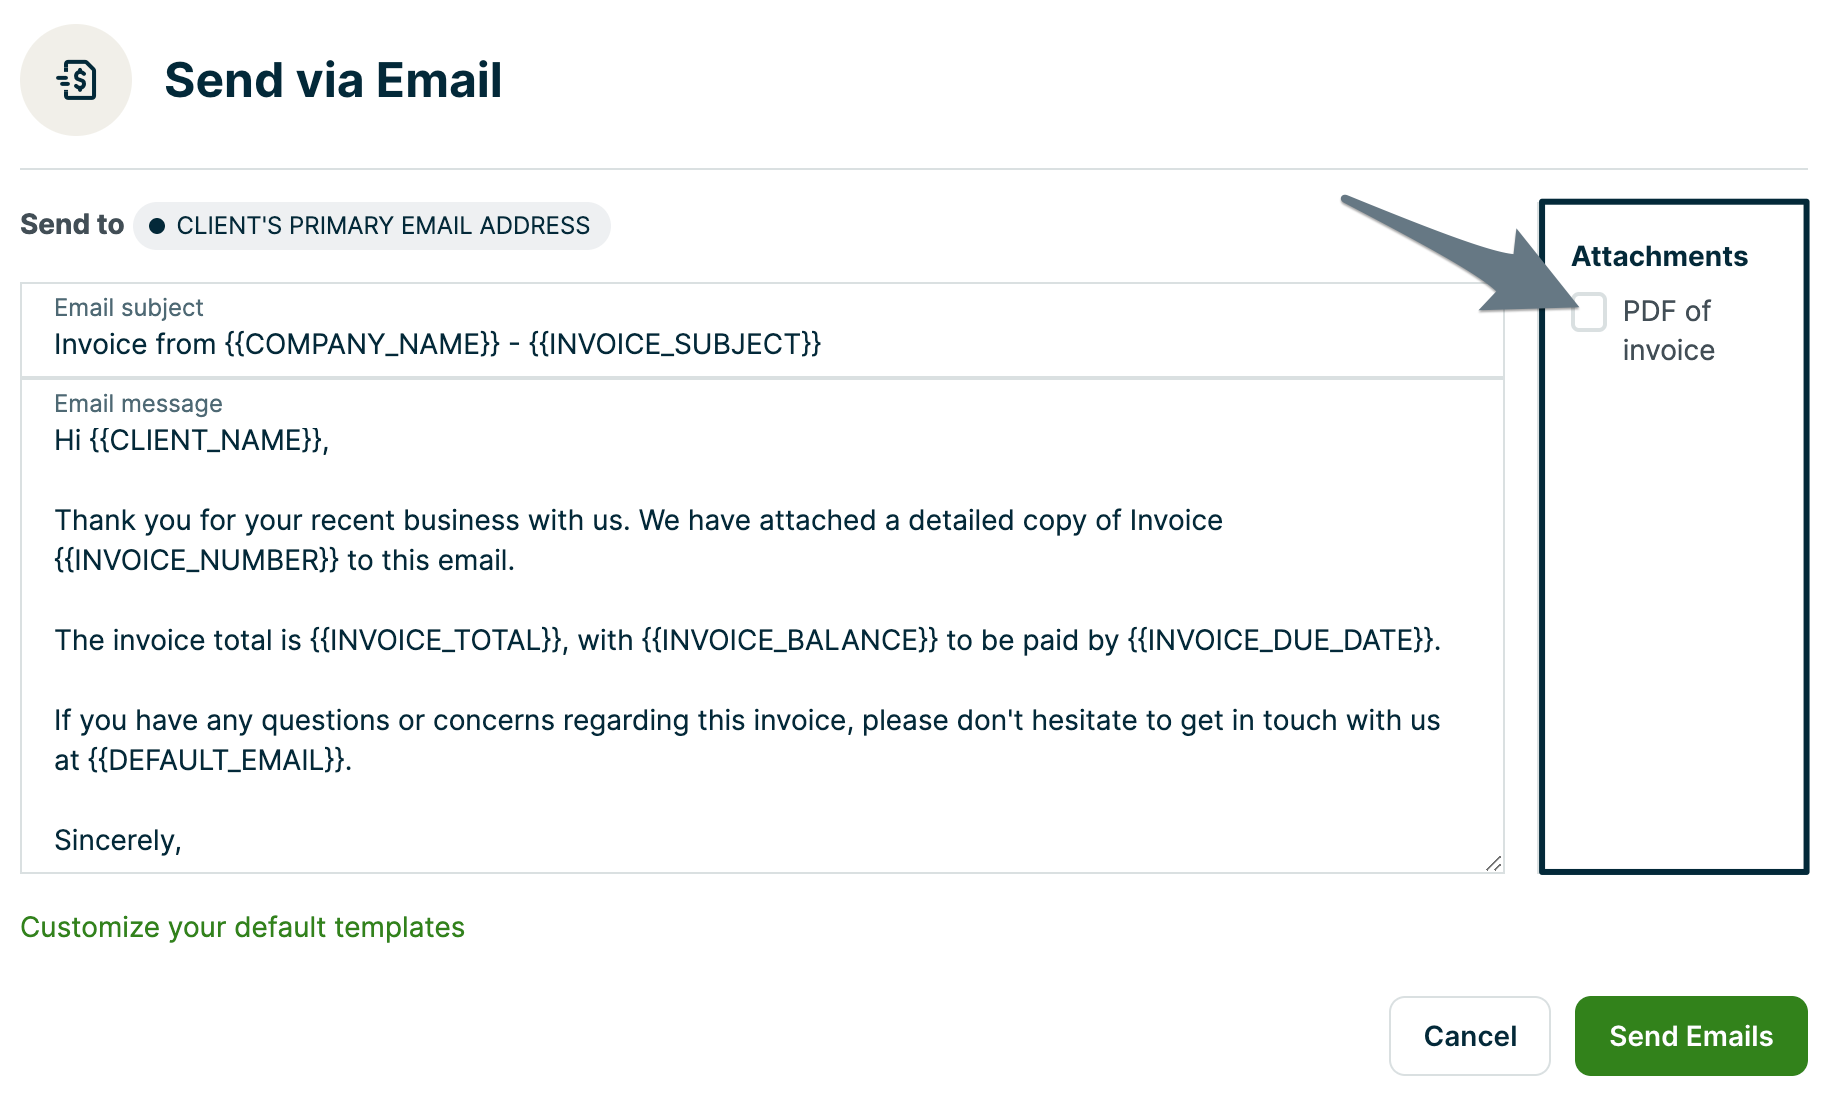Viewport: 1828px width, 1100px height.
Task: Click the Attachments panel heading
Action: [1659, 256]
